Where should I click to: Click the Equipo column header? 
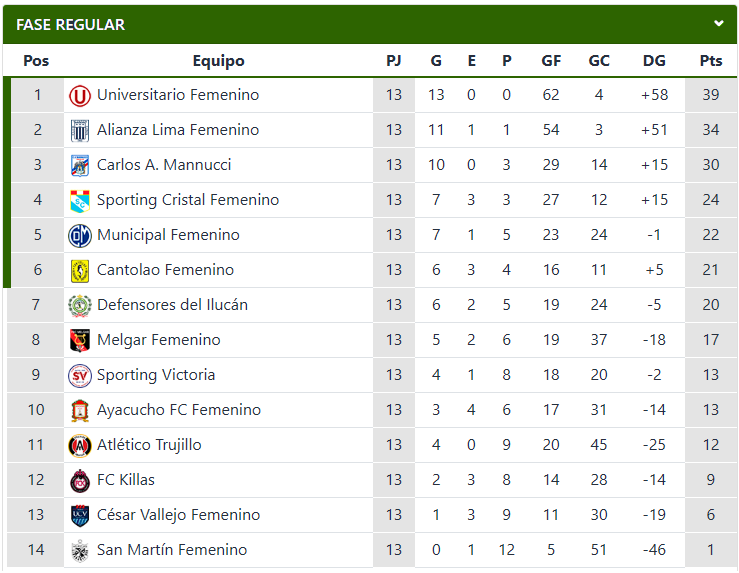pyautogui.click(x=218, y=61)
